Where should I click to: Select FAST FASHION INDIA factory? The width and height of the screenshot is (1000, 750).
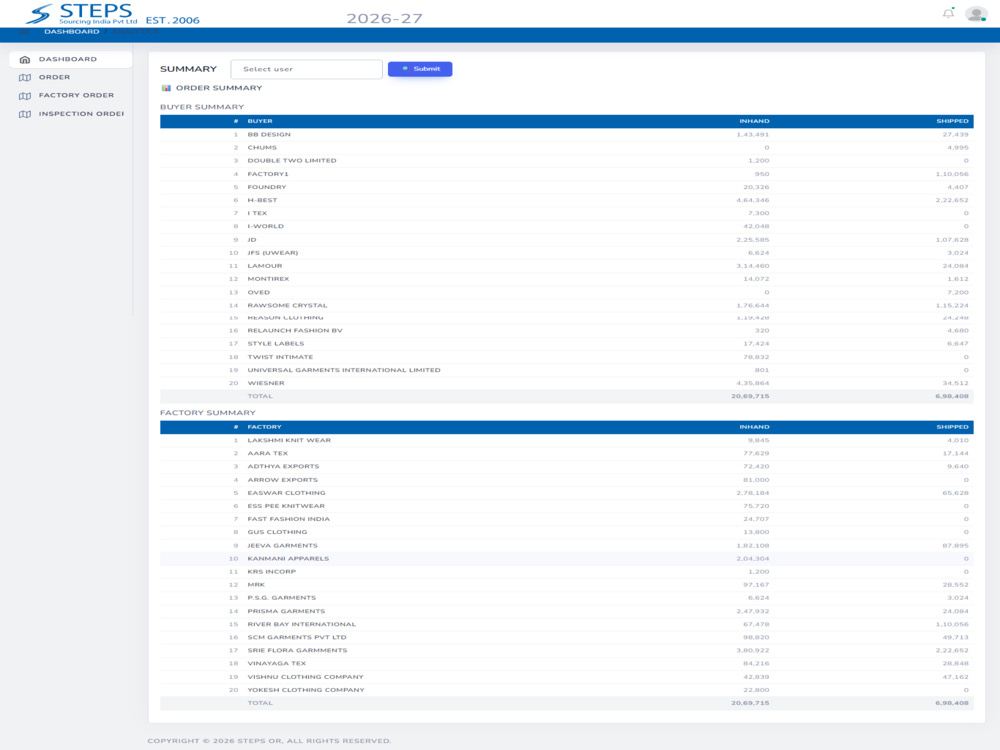tap(566, 519)
